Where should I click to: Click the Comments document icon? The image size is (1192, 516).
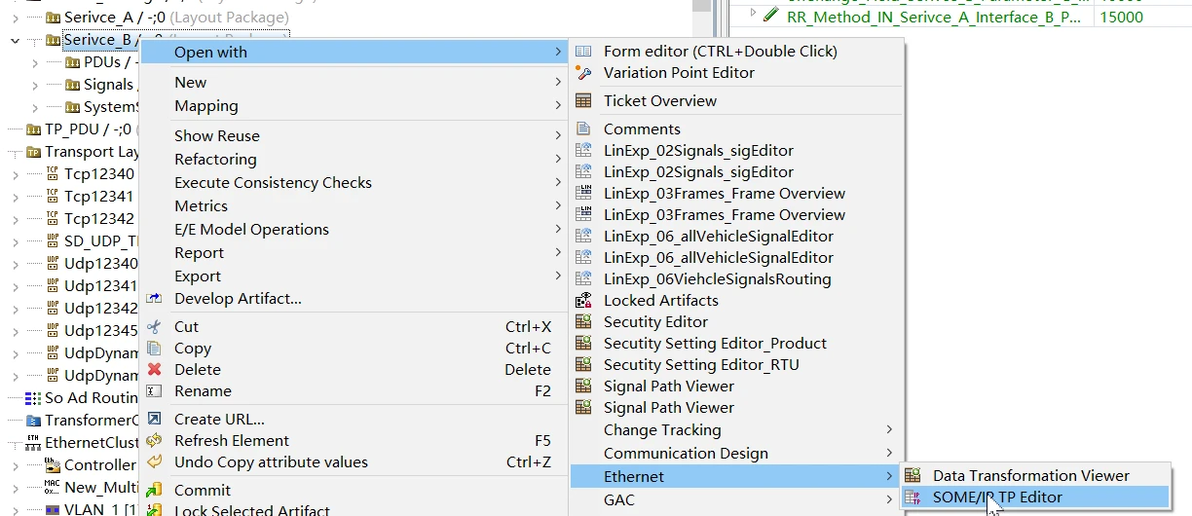(x=584, y=129)
